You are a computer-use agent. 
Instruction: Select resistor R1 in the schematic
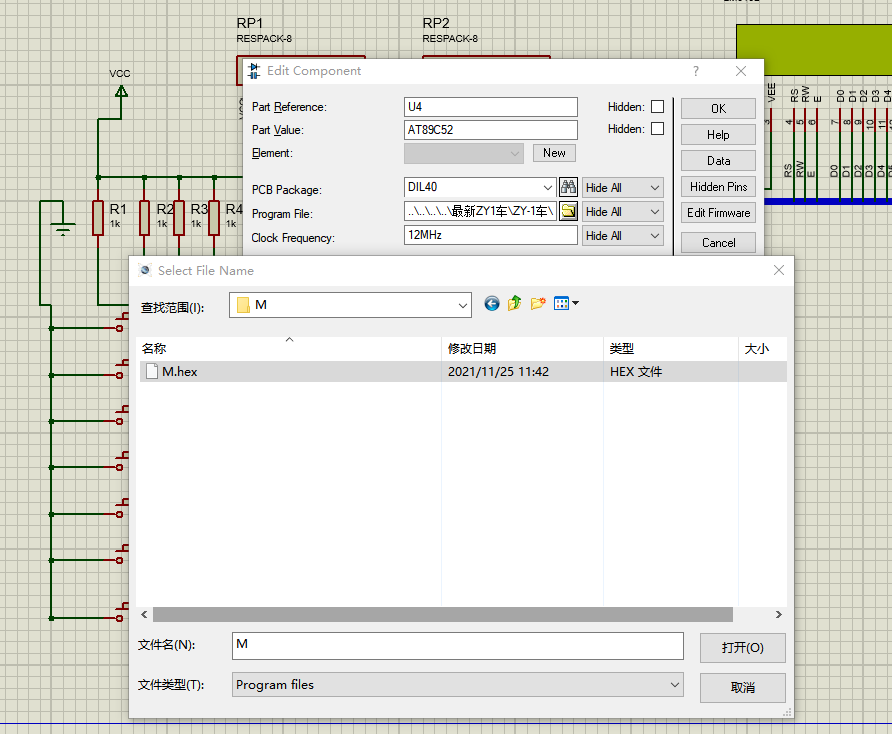coord(98,217)
